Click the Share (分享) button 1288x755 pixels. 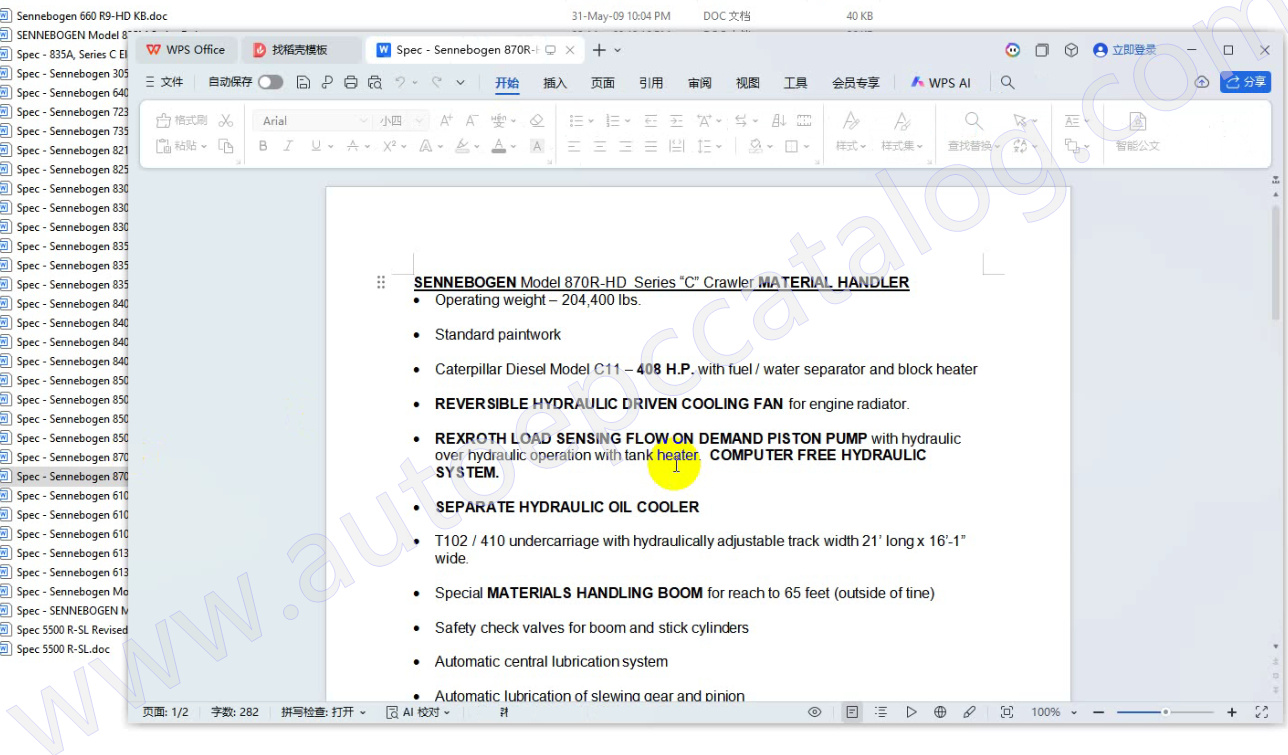click(x=1245, y=82)
